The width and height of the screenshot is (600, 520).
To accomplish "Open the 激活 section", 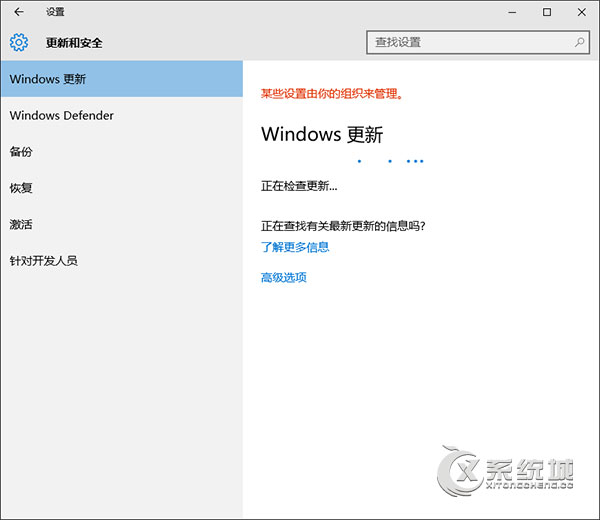I will pyautogui.click(x=122, y=224).
